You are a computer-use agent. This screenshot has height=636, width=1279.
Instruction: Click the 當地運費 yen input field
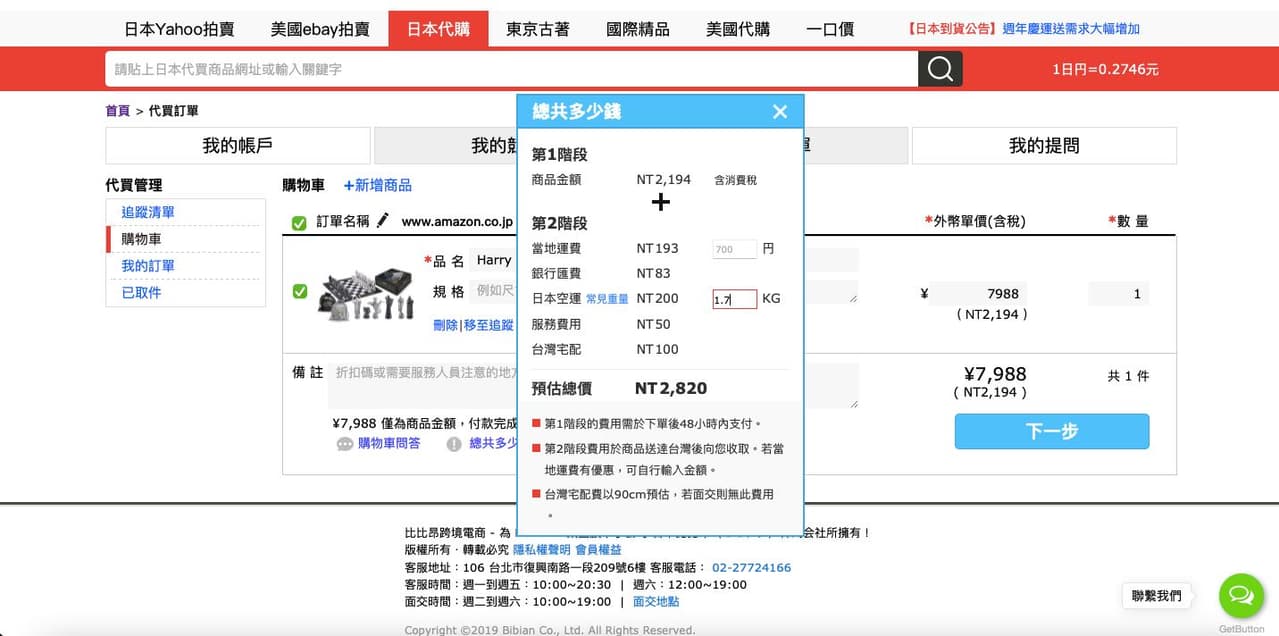pos(734,249)
